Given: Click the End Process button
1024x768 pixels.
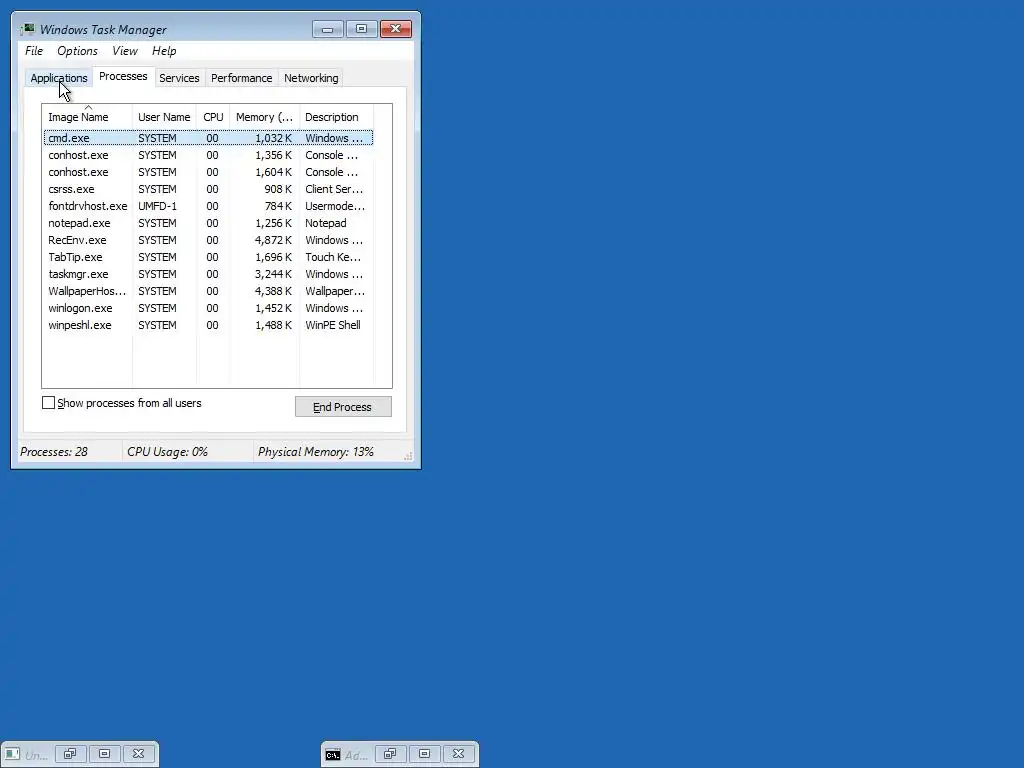Looking at the screenshot, I should (343, 407).
